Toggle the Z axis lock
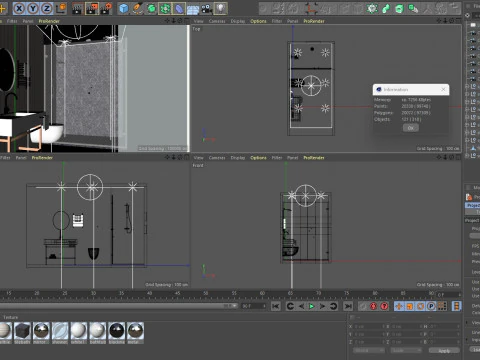480x360 pixels. tap(46, 8)
